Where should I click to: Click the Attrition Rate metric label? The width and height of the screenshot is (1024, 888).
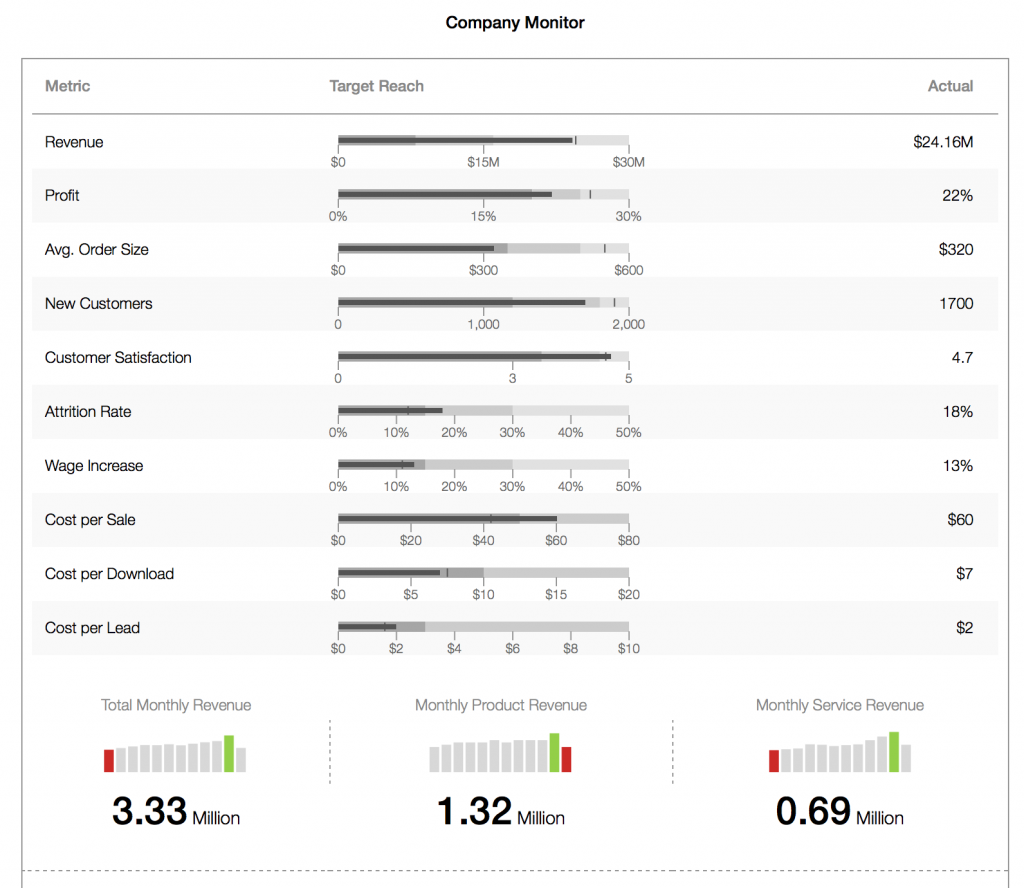pos(88,411)
